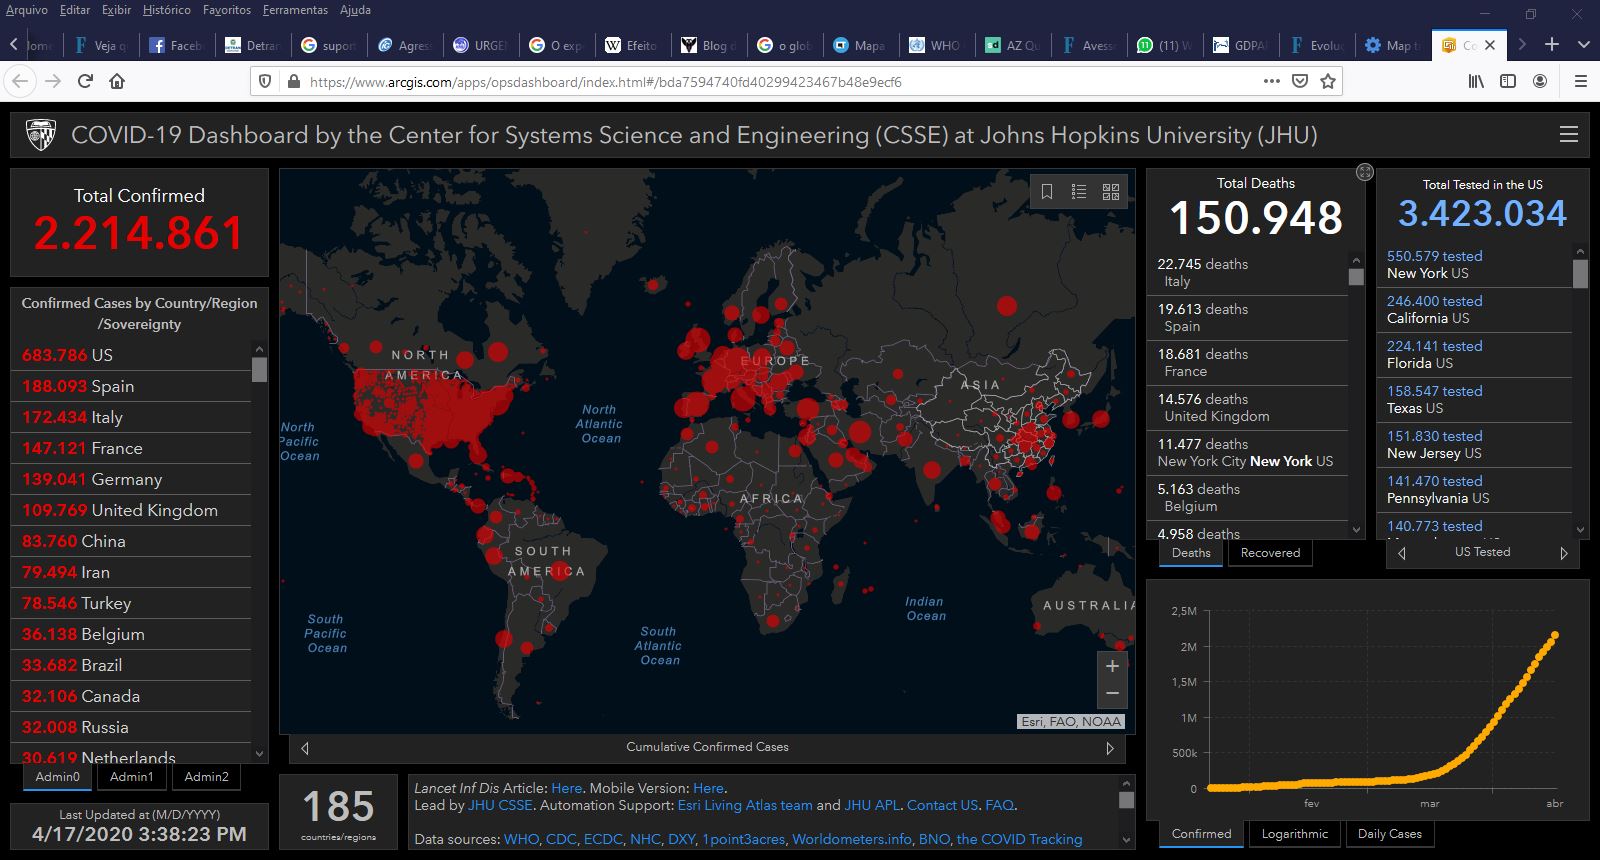The image size is (1600, 860).
Task: Open the JHU CSSE link
Action: (x=500, y=805)
